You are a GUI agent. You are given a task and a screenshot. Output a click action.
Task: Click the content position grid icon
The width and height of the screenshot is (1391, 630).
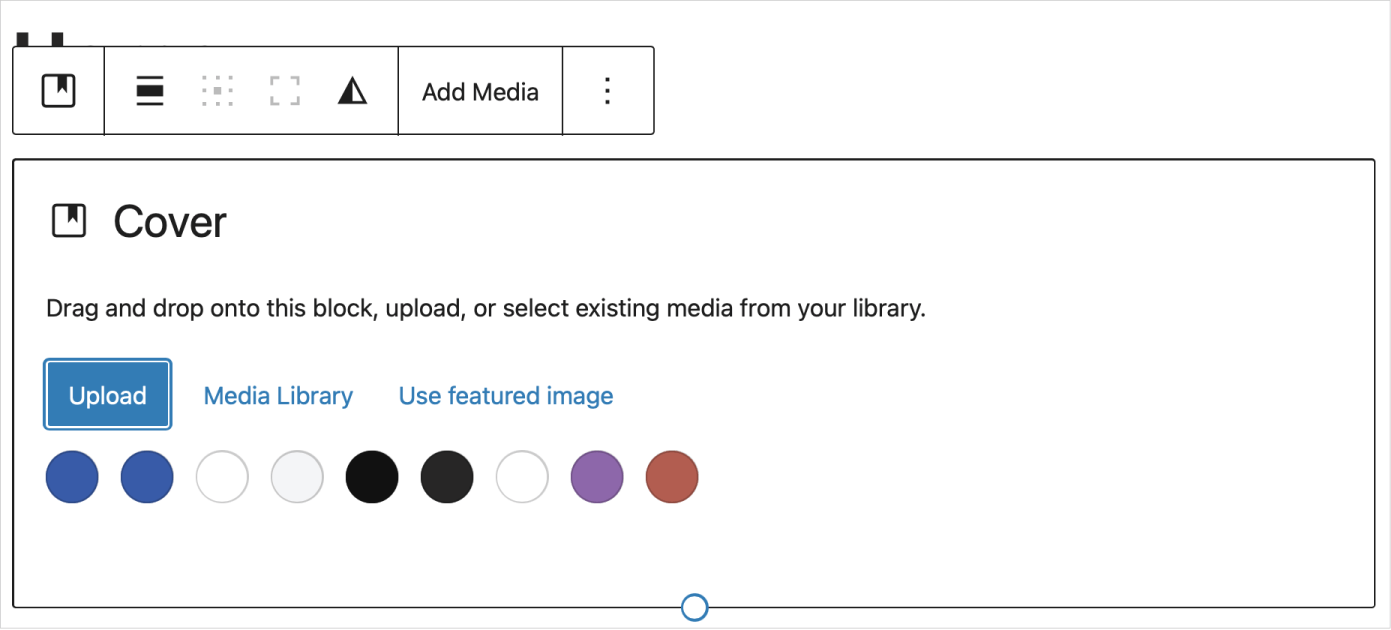coord(217,91)
